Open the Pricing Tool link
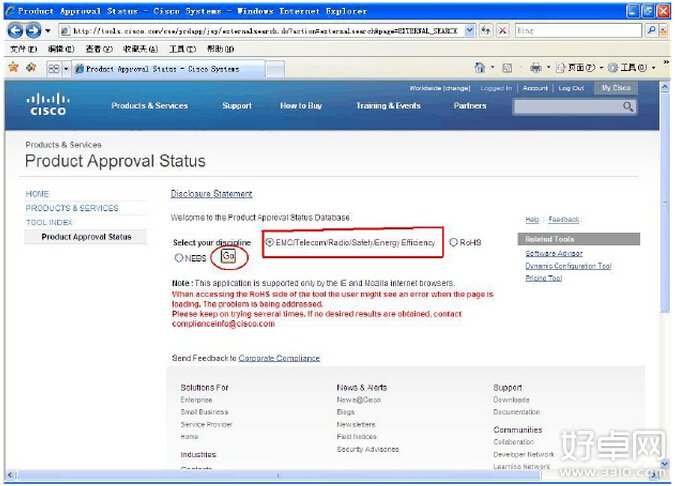Viewport: 675px width, 486px height. click(544, 278)
